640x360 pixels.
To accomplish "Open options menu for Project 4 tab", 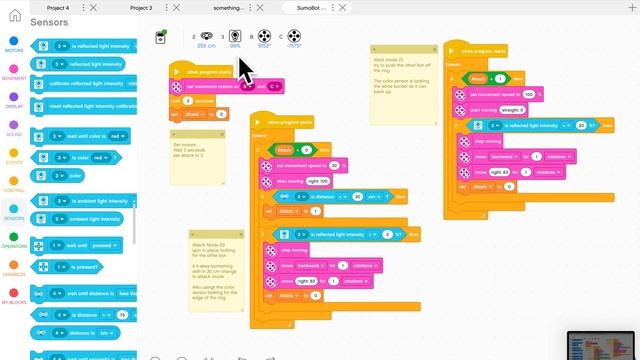I will [x=83, y=8].
